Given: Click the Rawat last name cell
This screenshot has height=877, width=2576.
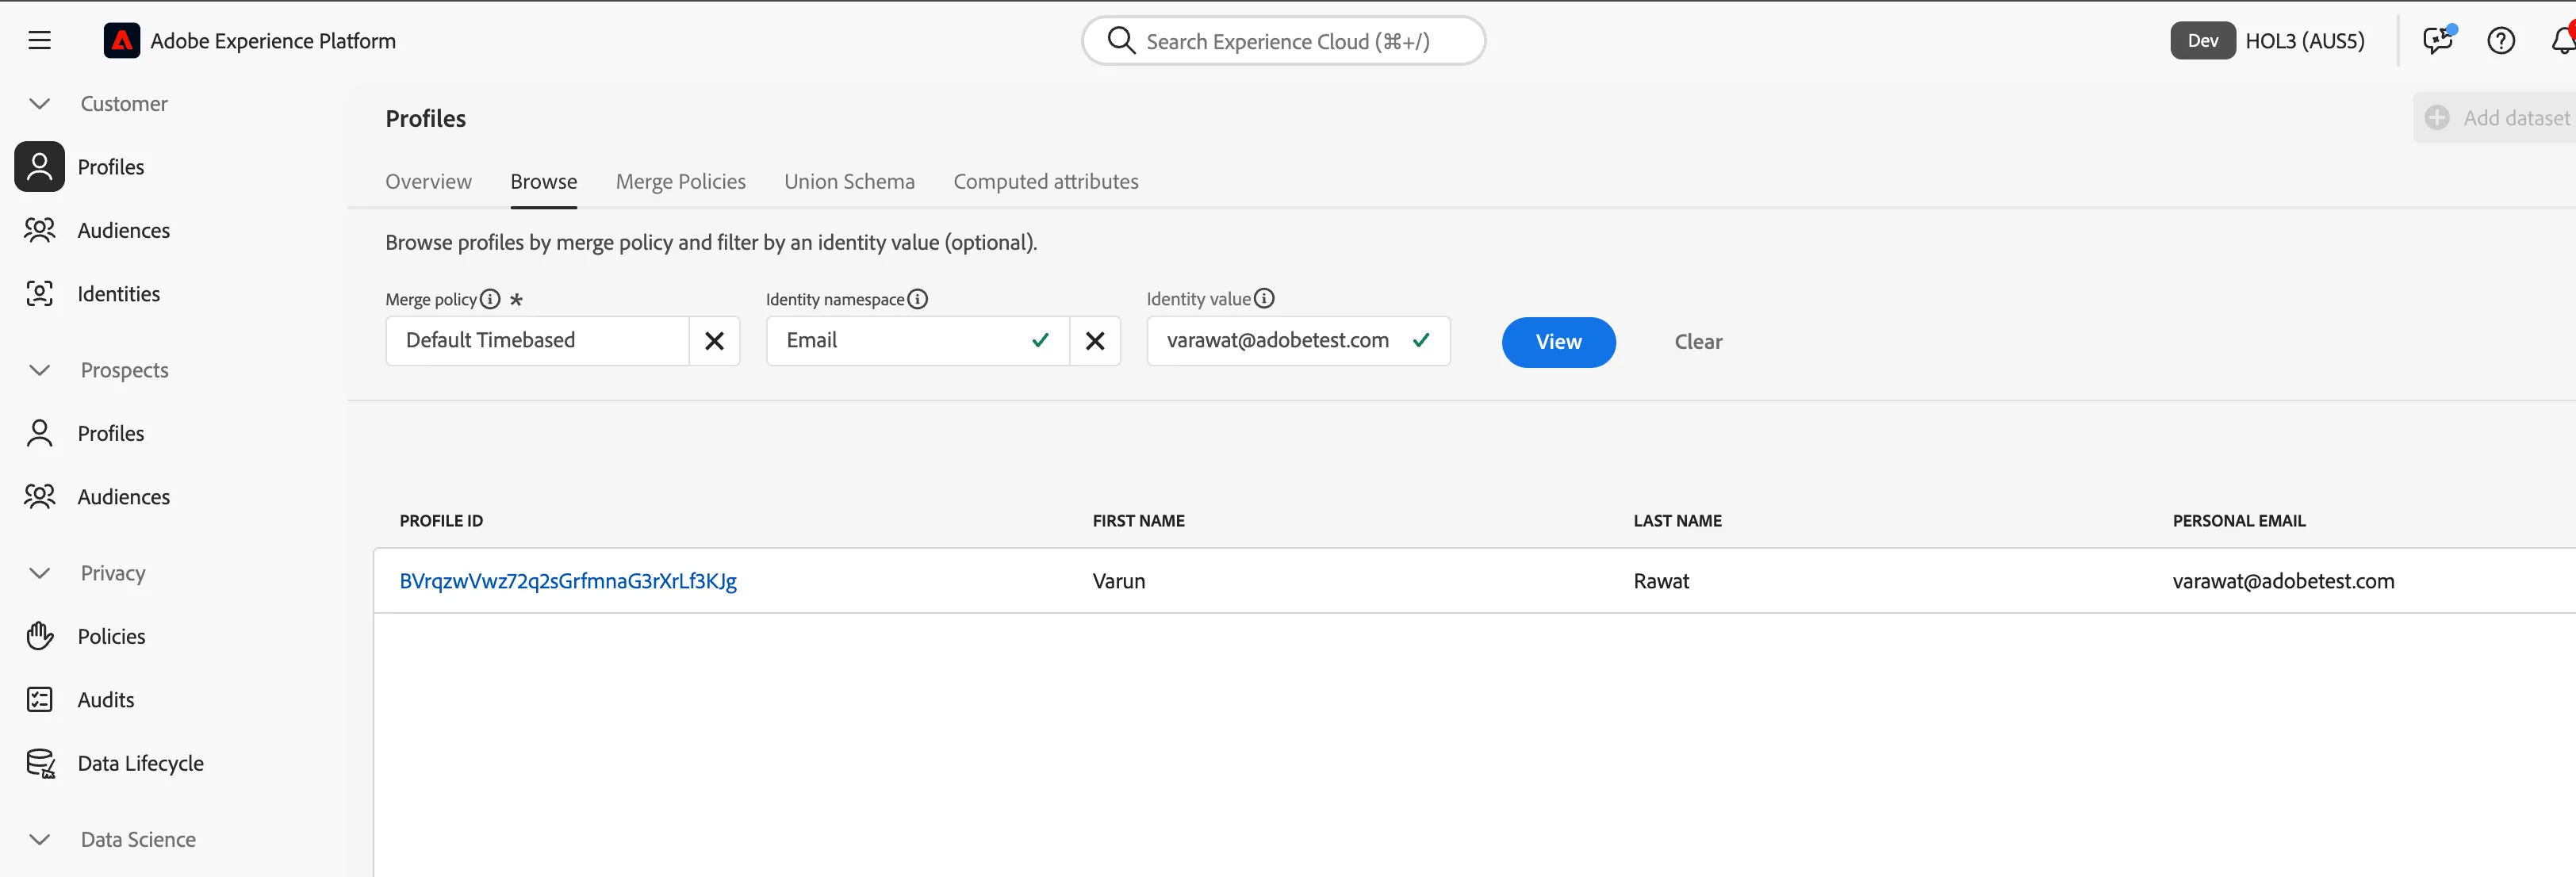Looking at the screenshot, I should tap(1661, 581).
